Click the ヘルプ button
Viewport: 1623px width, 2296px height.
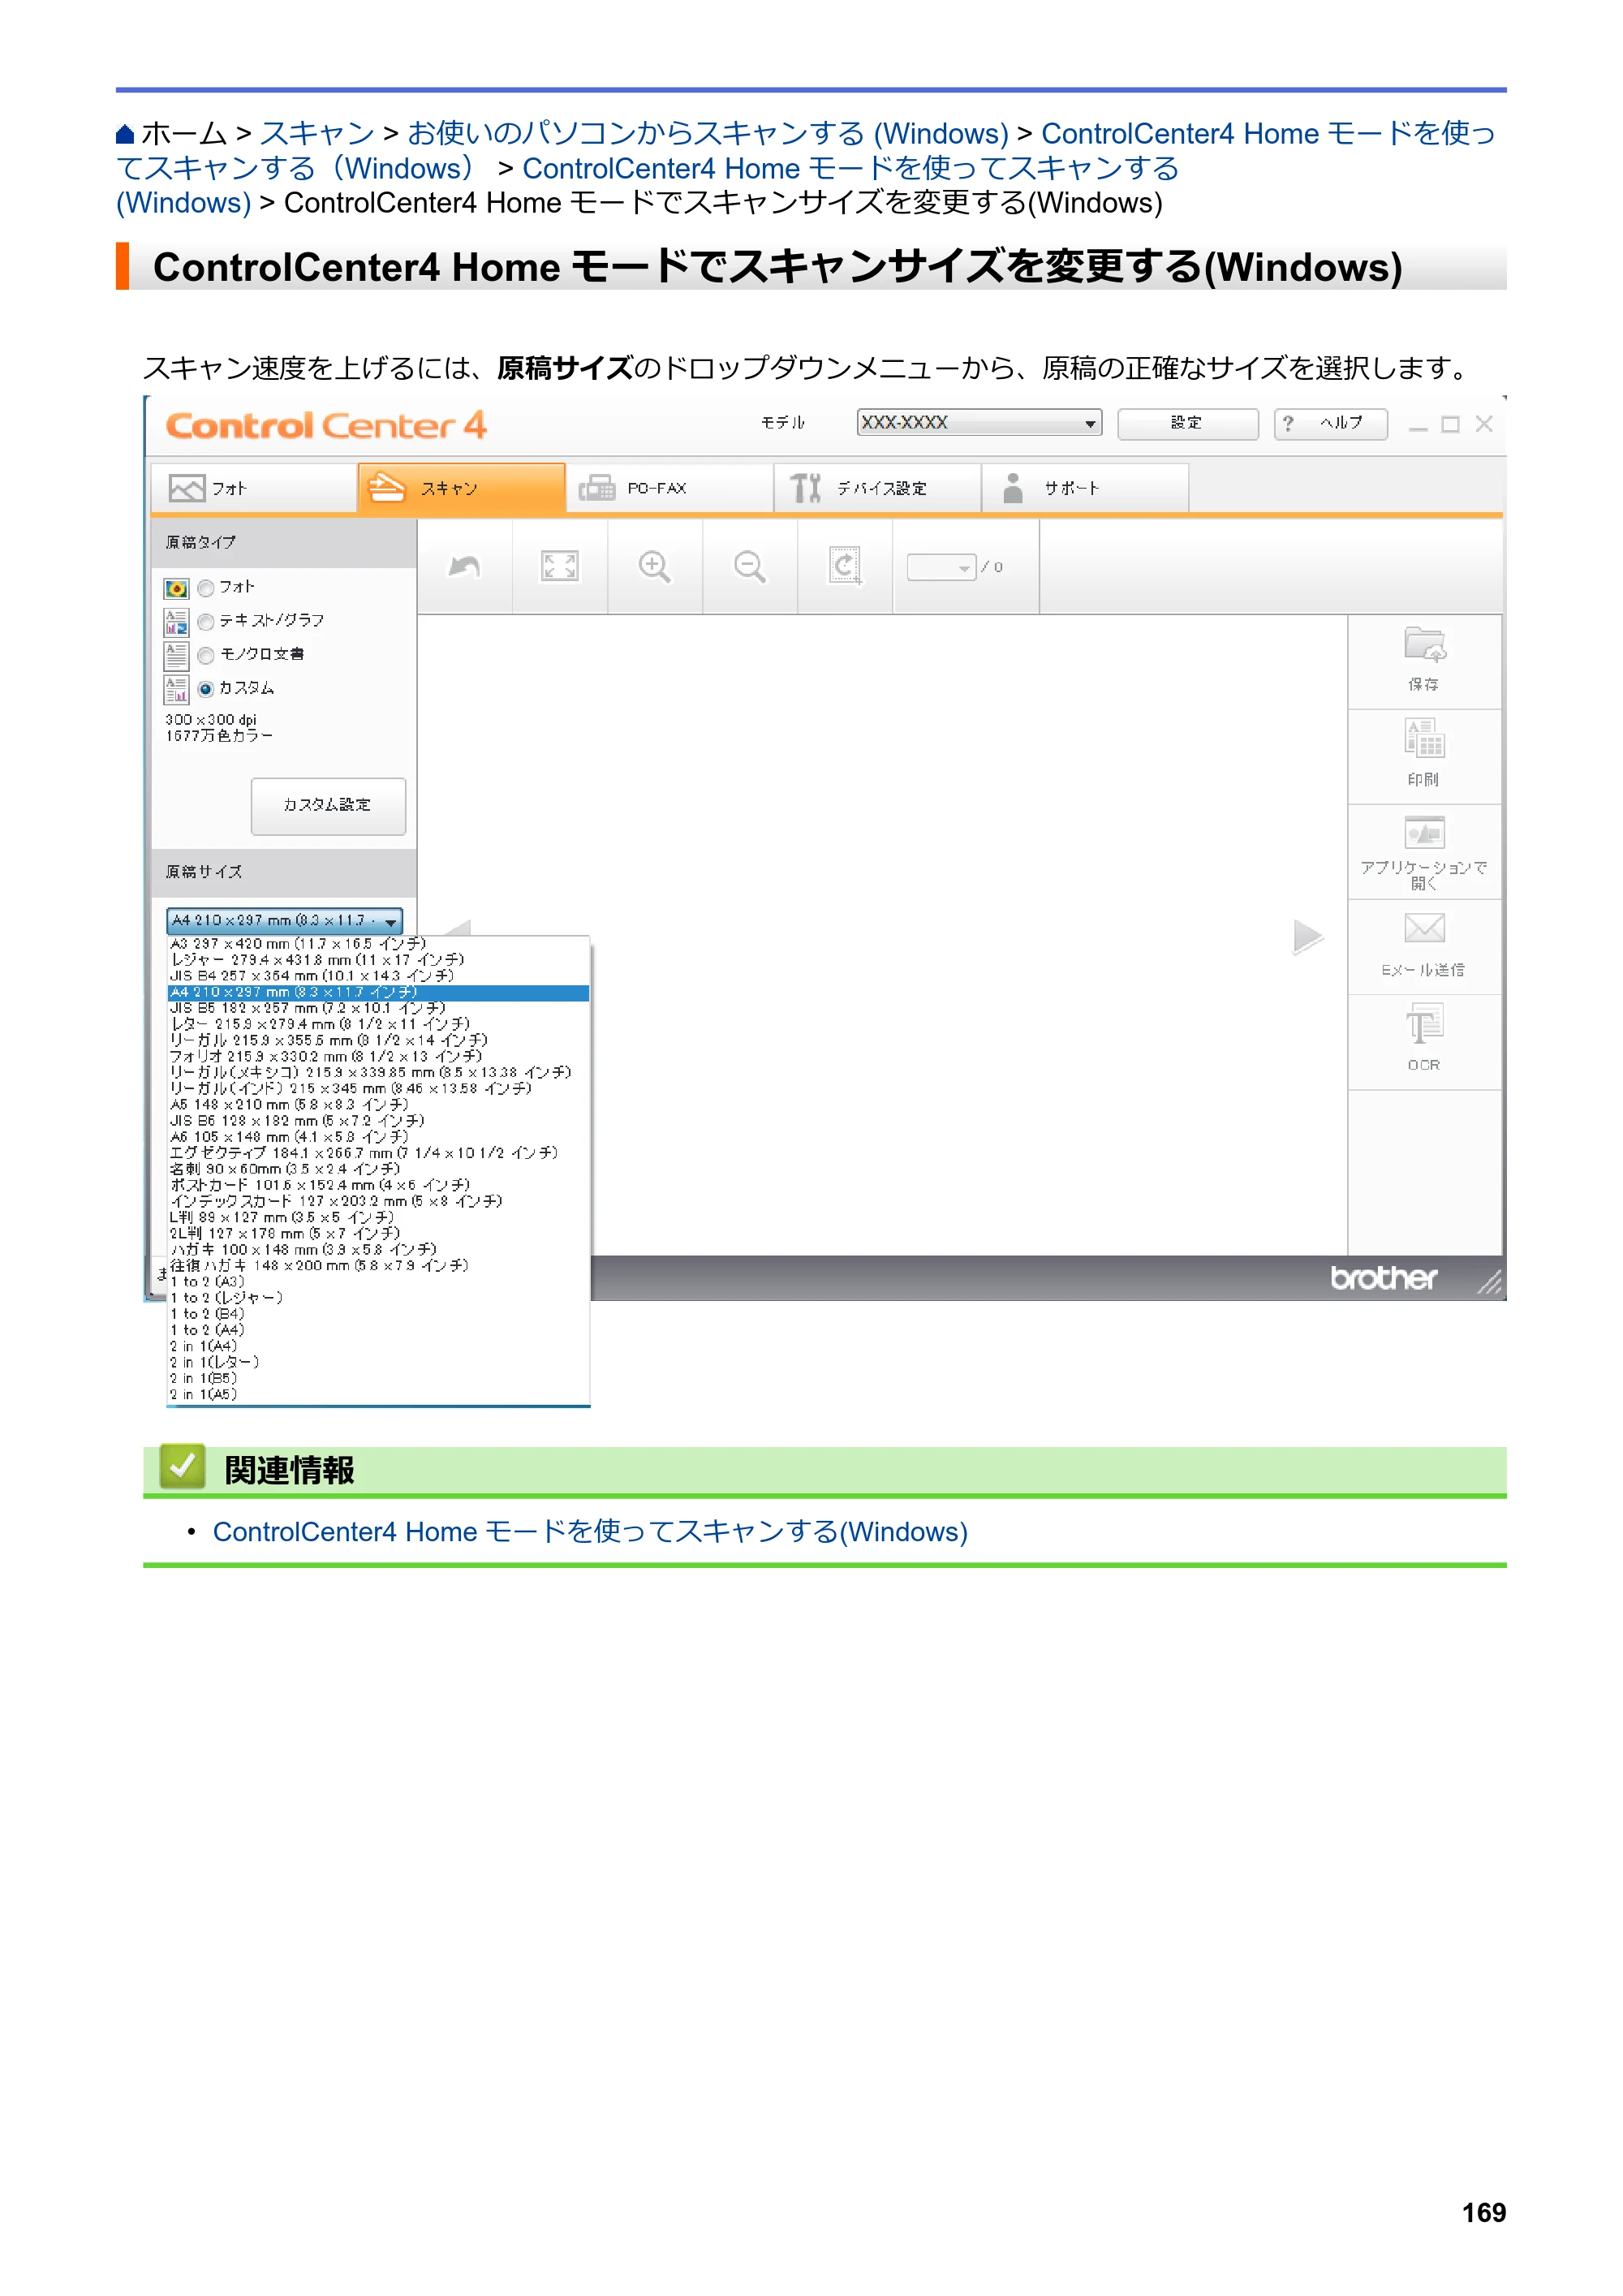(1330, 424)
